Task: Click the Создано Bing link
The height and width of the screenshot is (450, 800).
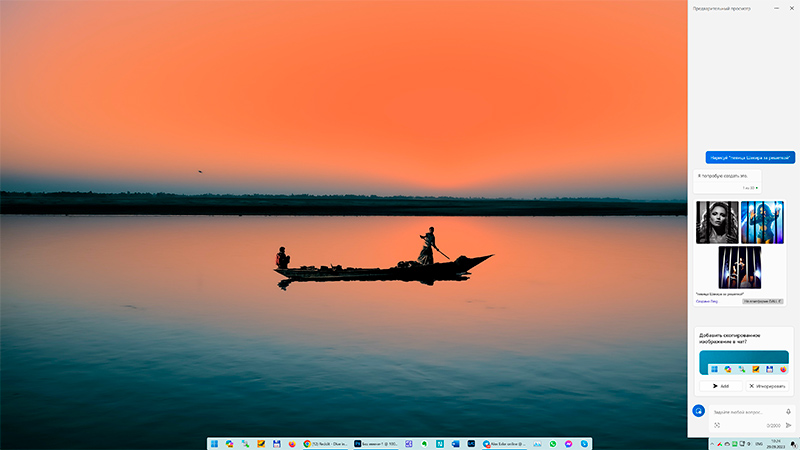Action: click(x=708, y=300)
